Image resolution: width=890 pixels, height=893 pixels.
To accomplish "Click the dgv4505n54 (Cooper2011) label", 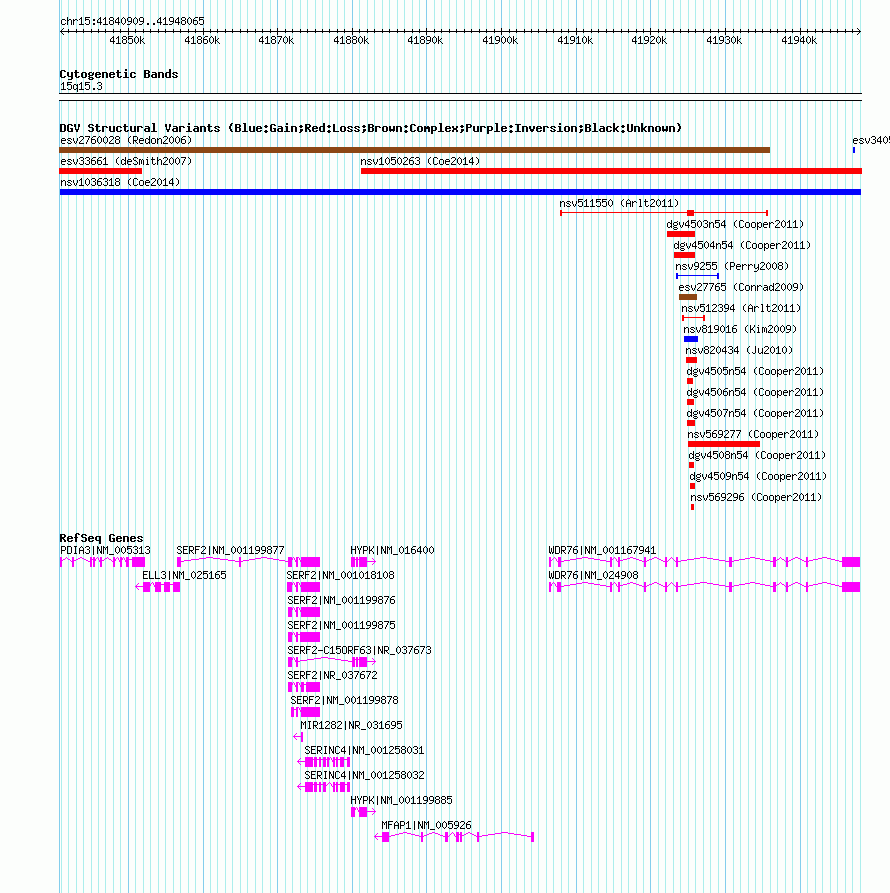I will [755, 371].
